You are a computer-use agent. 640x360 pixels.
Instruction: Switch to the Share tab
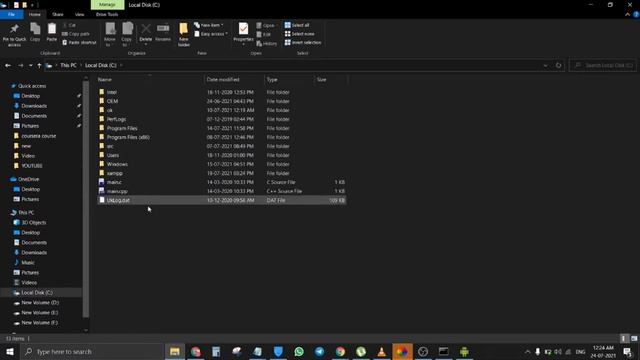[x=58, y=14]
